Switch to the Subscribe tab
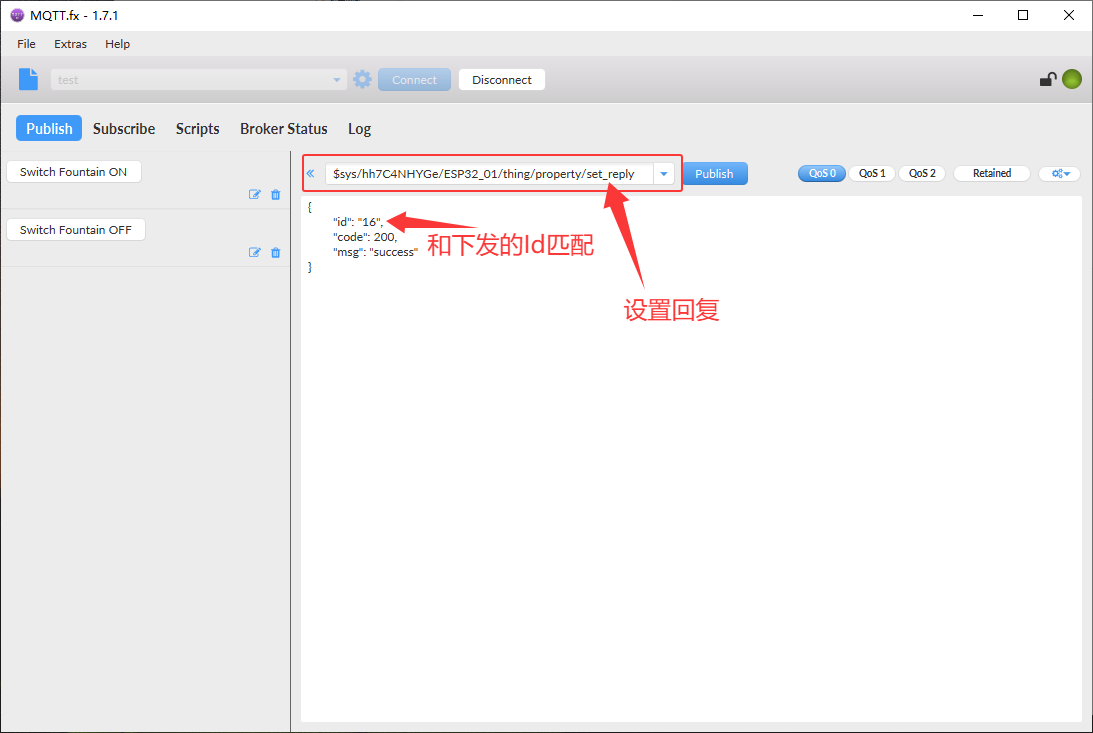1093x733 pixels. coord(124,129)
